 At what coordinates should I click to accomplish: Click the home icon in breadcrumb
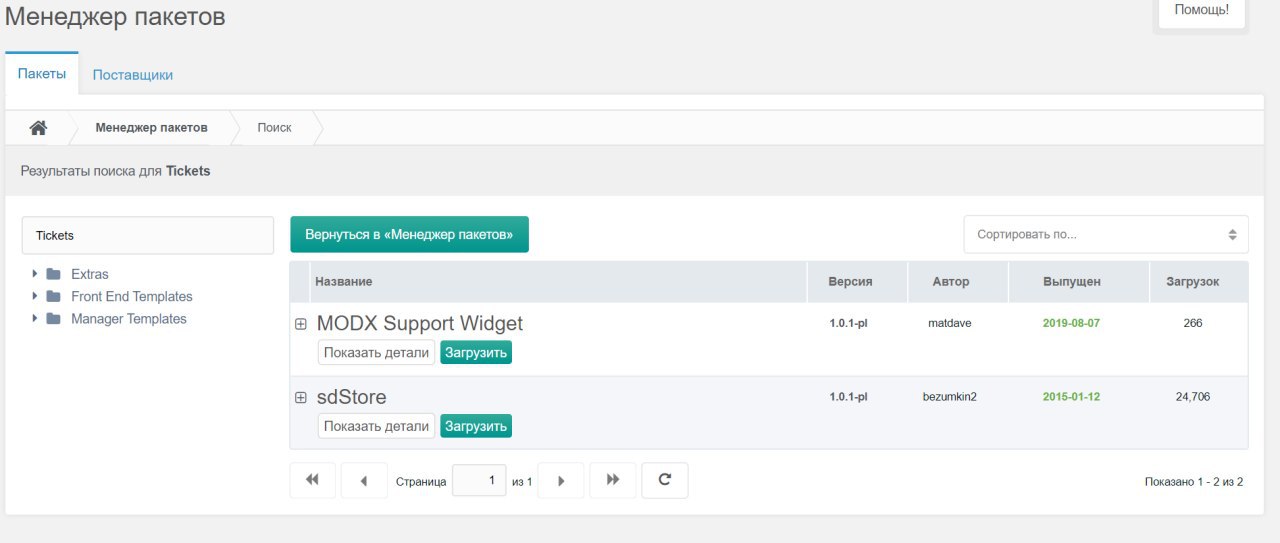click(38, 128)
